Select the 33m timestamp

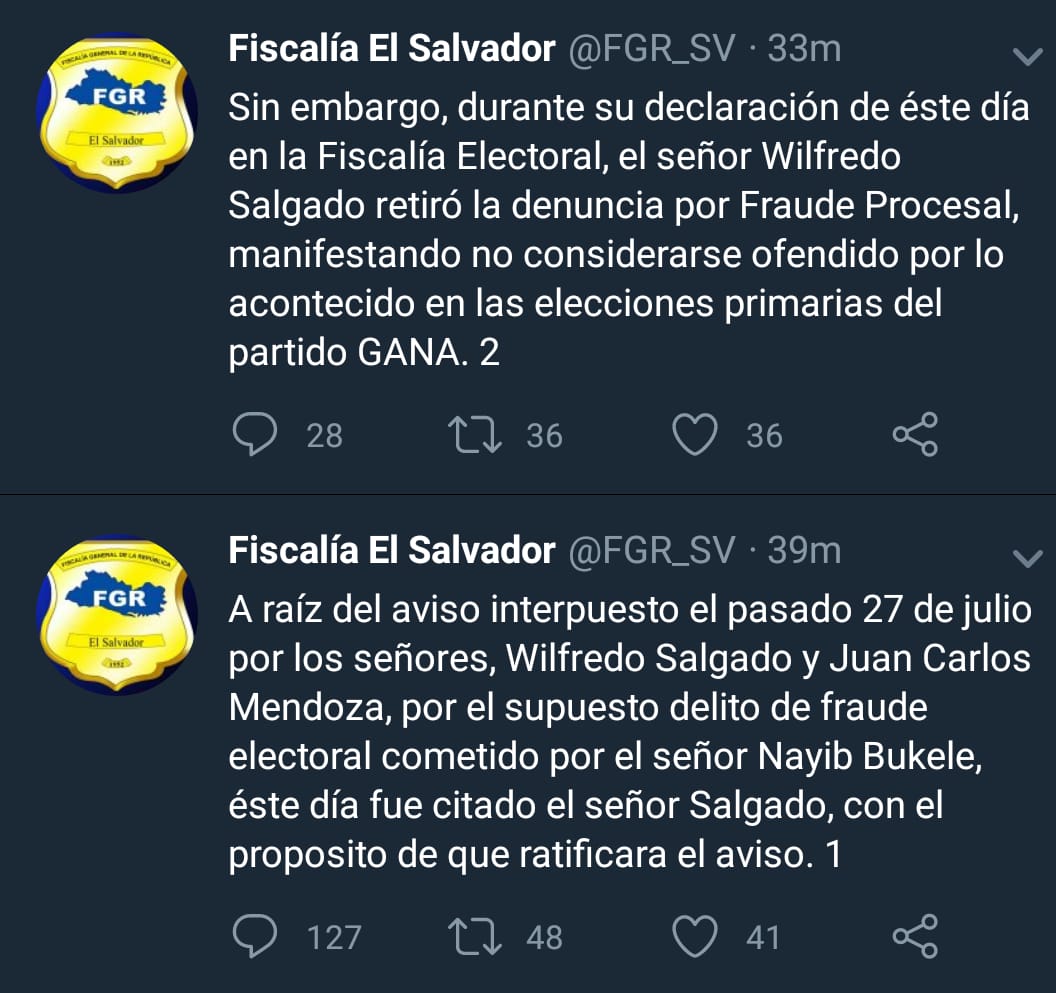pyautogui.click(x=805, y=49)
